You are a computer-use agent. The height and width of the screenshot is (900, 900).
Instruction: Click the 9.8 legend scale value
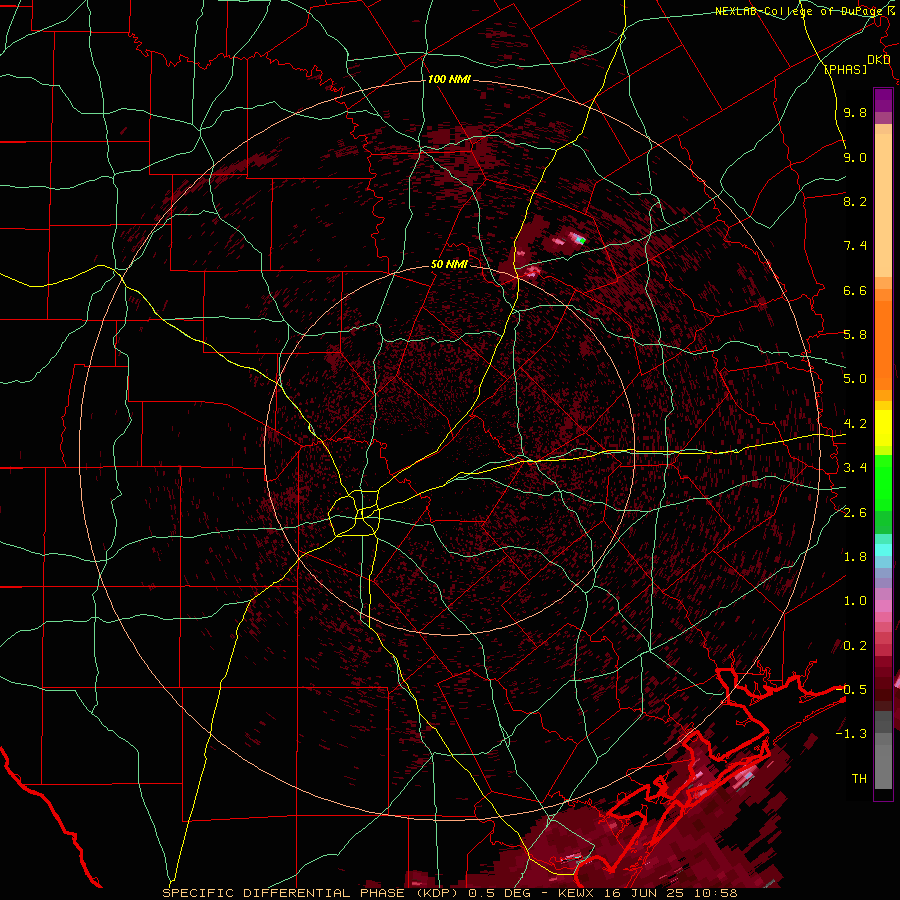point(855,113)
